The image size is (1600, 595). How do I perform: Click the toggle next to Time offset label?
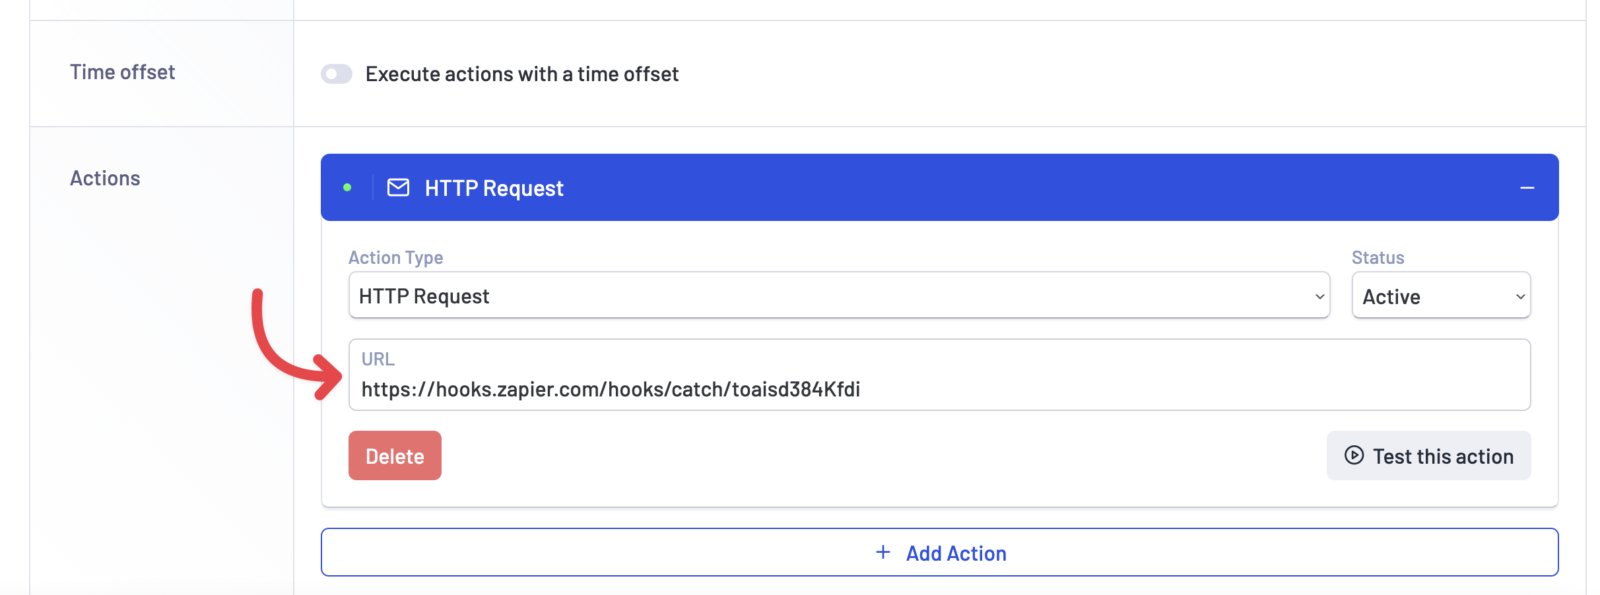click(x=337, y=73)
